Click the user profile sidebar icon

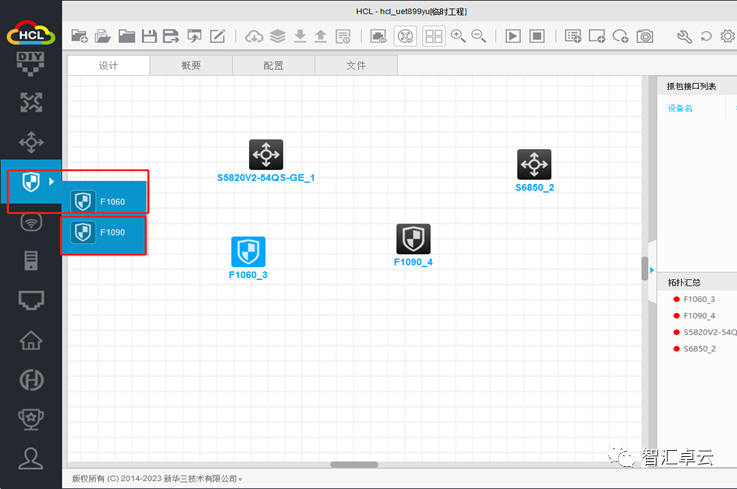coord(31,459)
